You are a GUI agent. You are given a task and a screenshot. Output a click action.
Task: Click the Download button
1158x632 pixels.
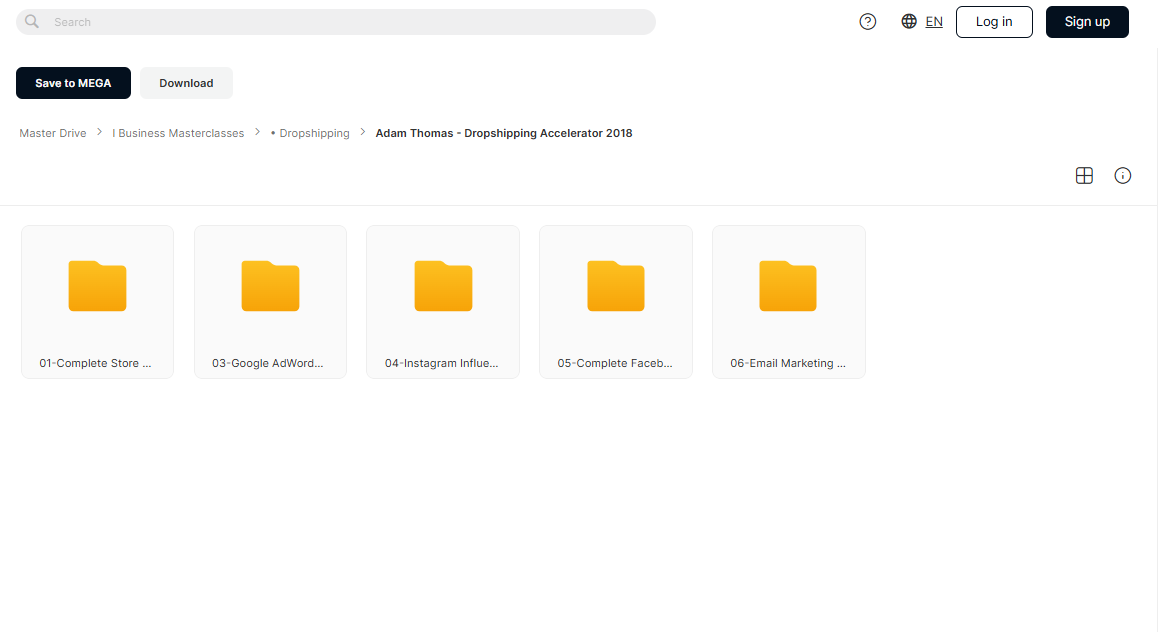click(x=186, y=83)
